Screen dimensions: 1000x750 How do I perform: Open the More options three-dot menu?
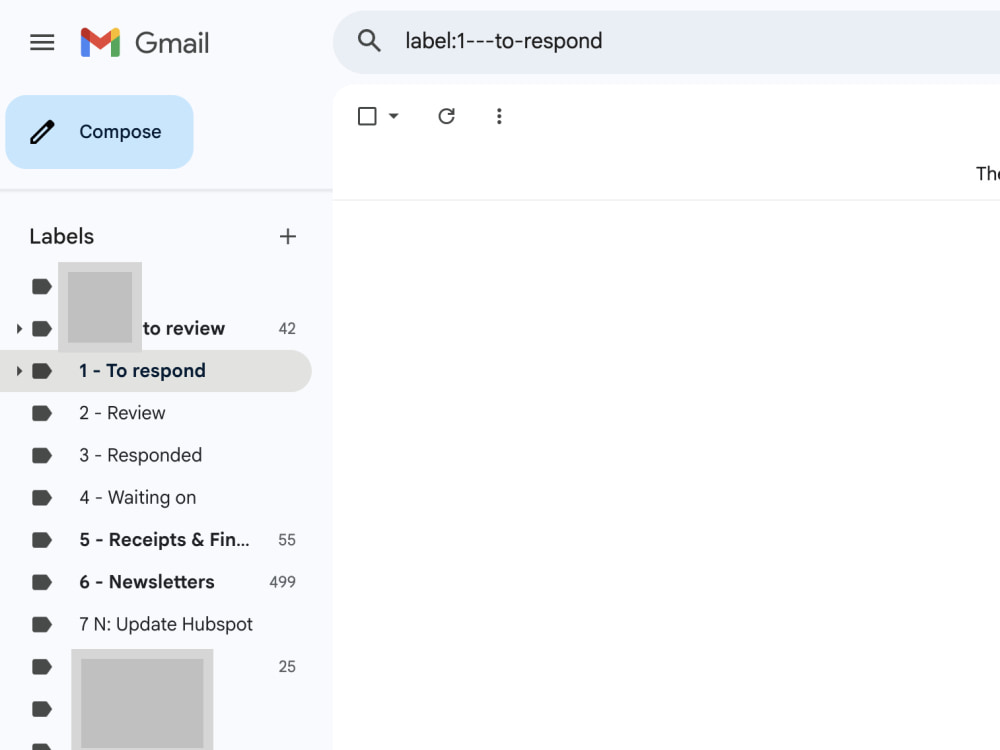coord(499,116)
